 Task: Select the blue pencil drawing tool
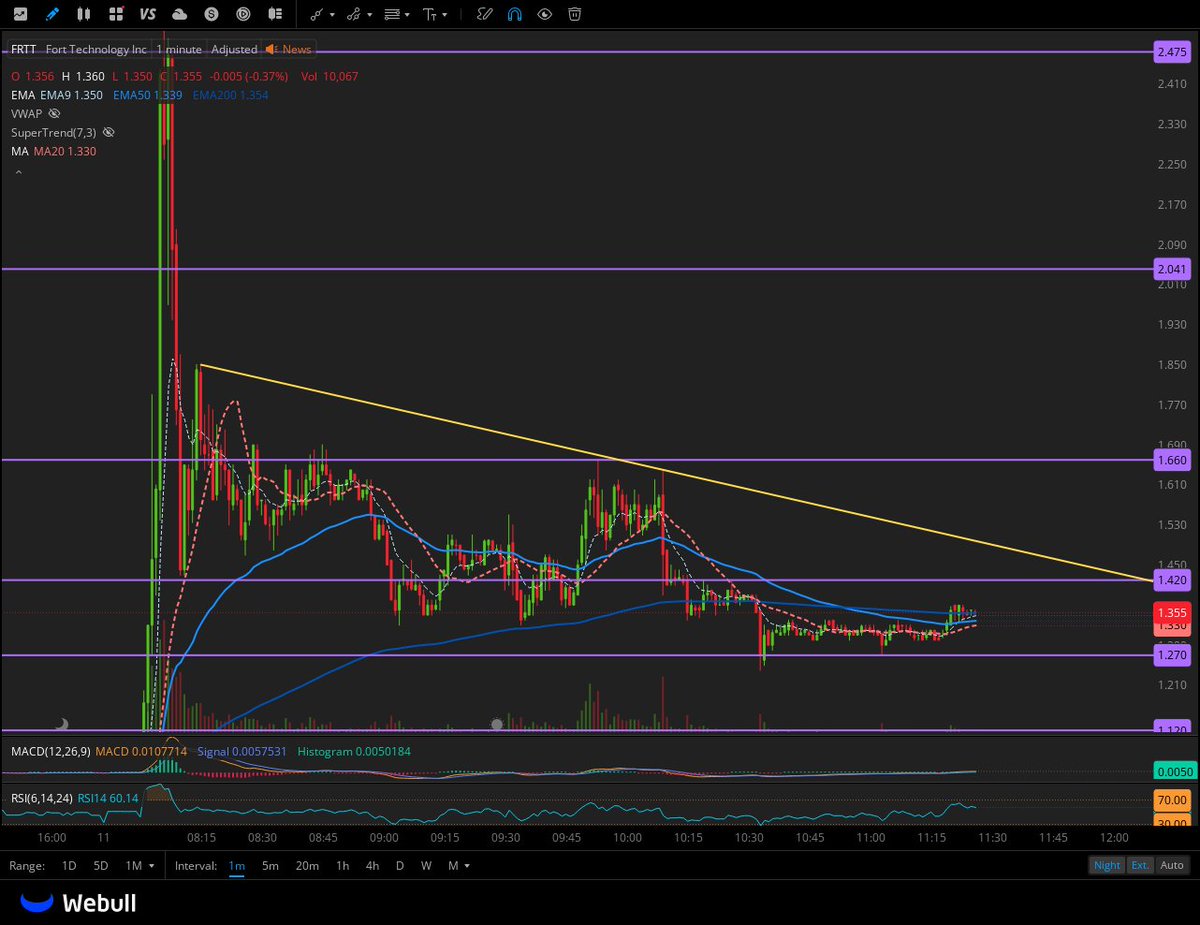52,14
